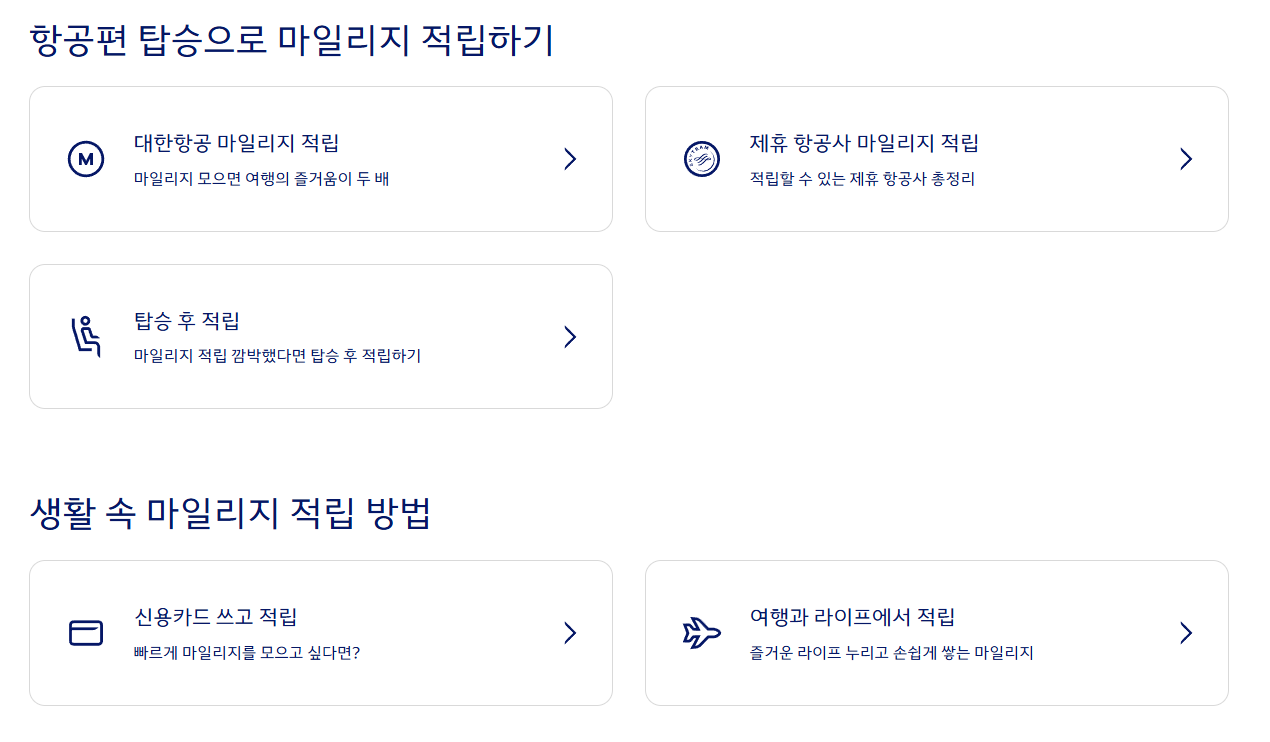The image size is (1270, 742).
Task: Click the circled M mileage icon
Action: [86, 159]
